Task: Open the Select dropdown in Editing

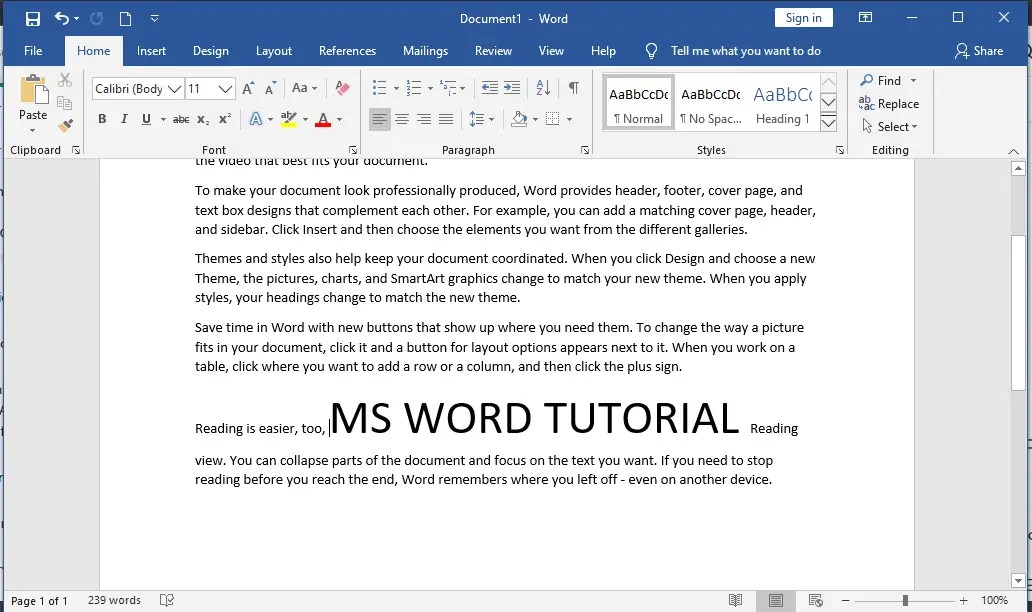Action: 890,126
